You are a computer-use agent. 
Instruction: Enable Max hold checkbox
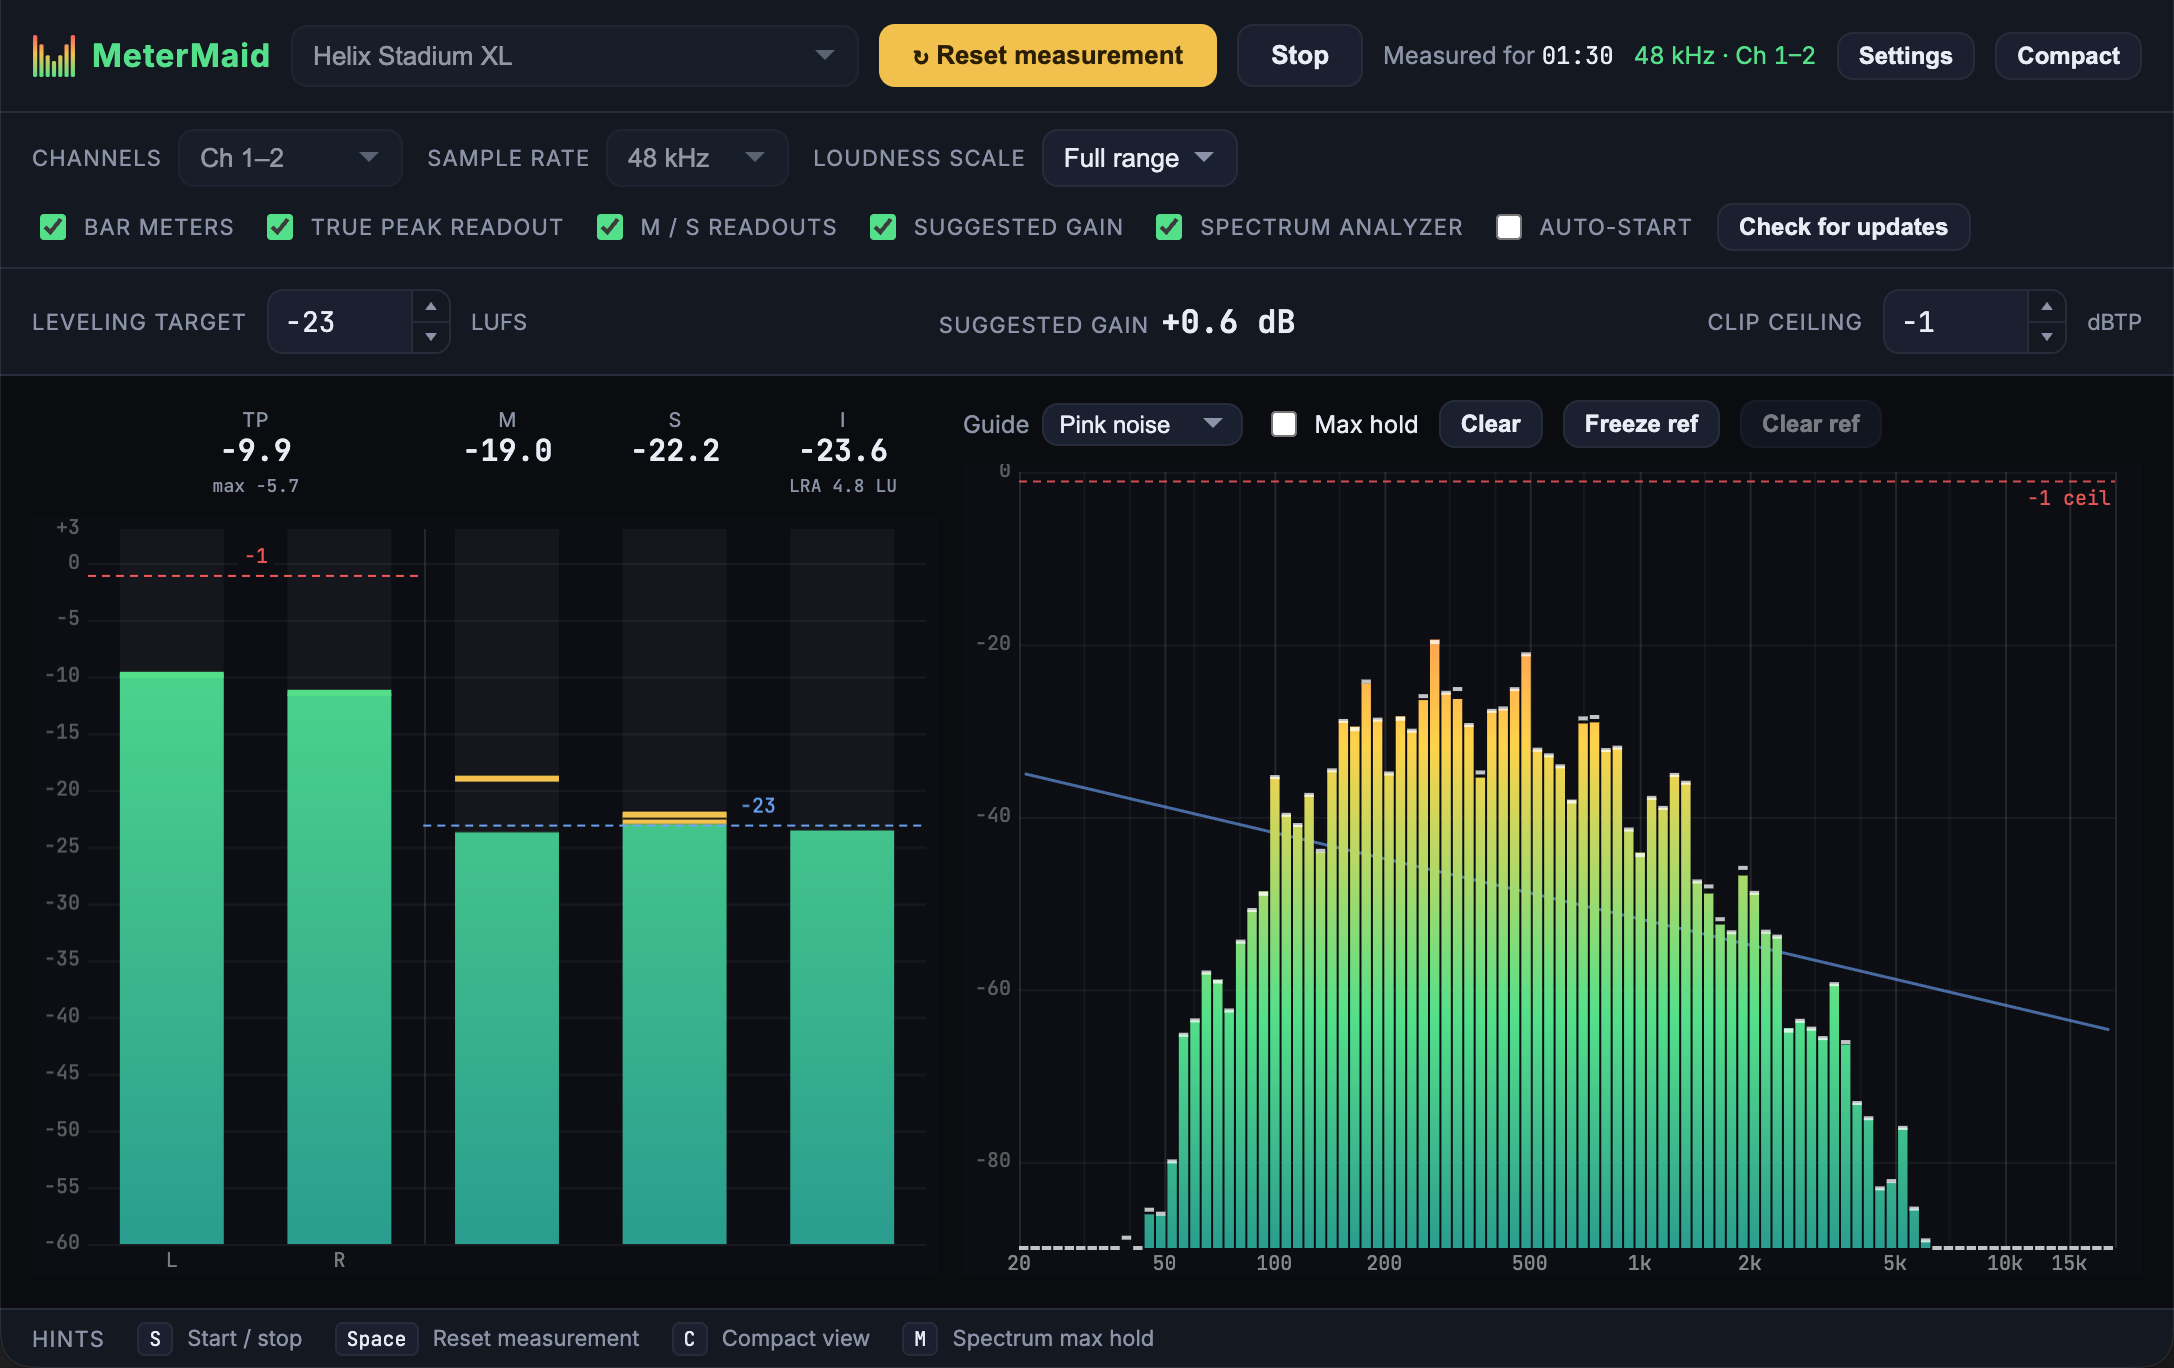(1284, 424)
